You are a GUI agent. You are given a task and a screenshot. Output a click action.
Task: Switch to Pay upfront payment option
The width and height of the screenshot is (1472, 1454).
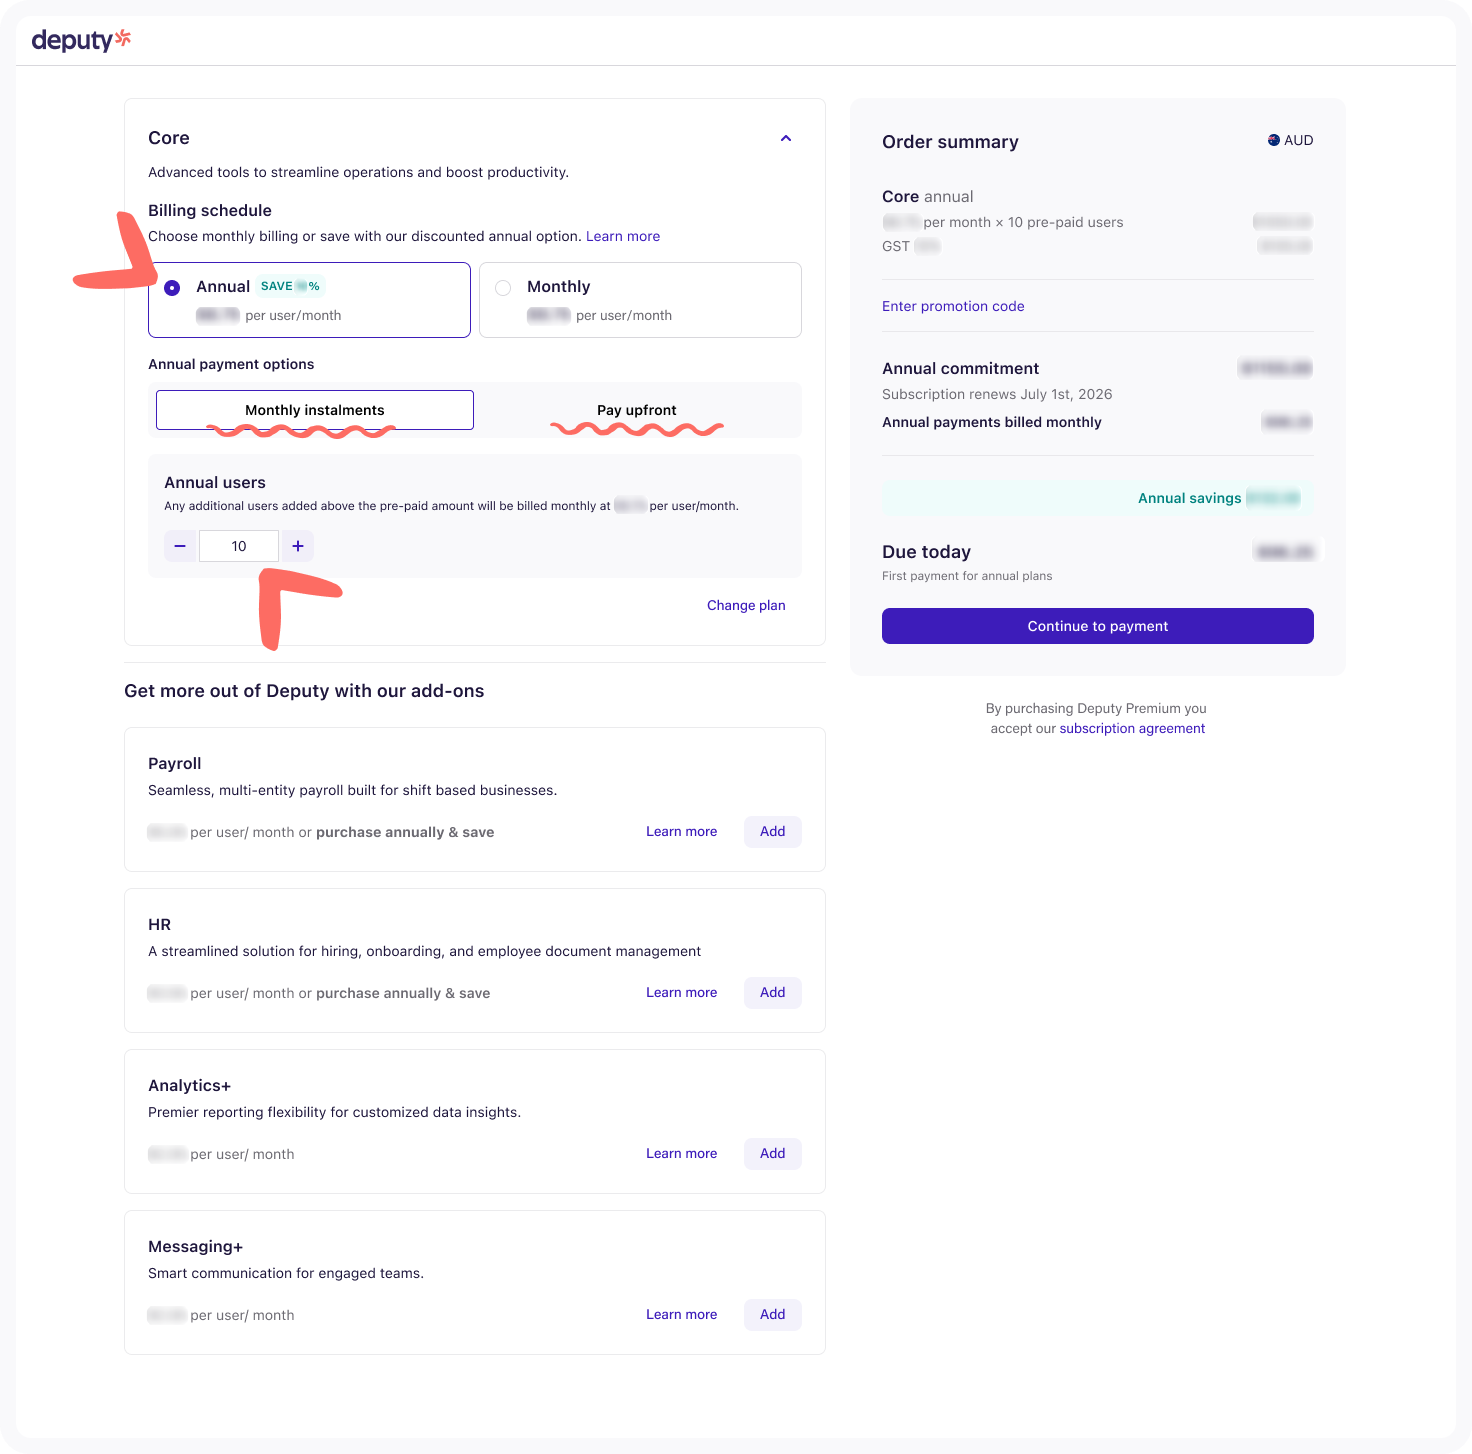pyautogui.click(x=636, y=410)
